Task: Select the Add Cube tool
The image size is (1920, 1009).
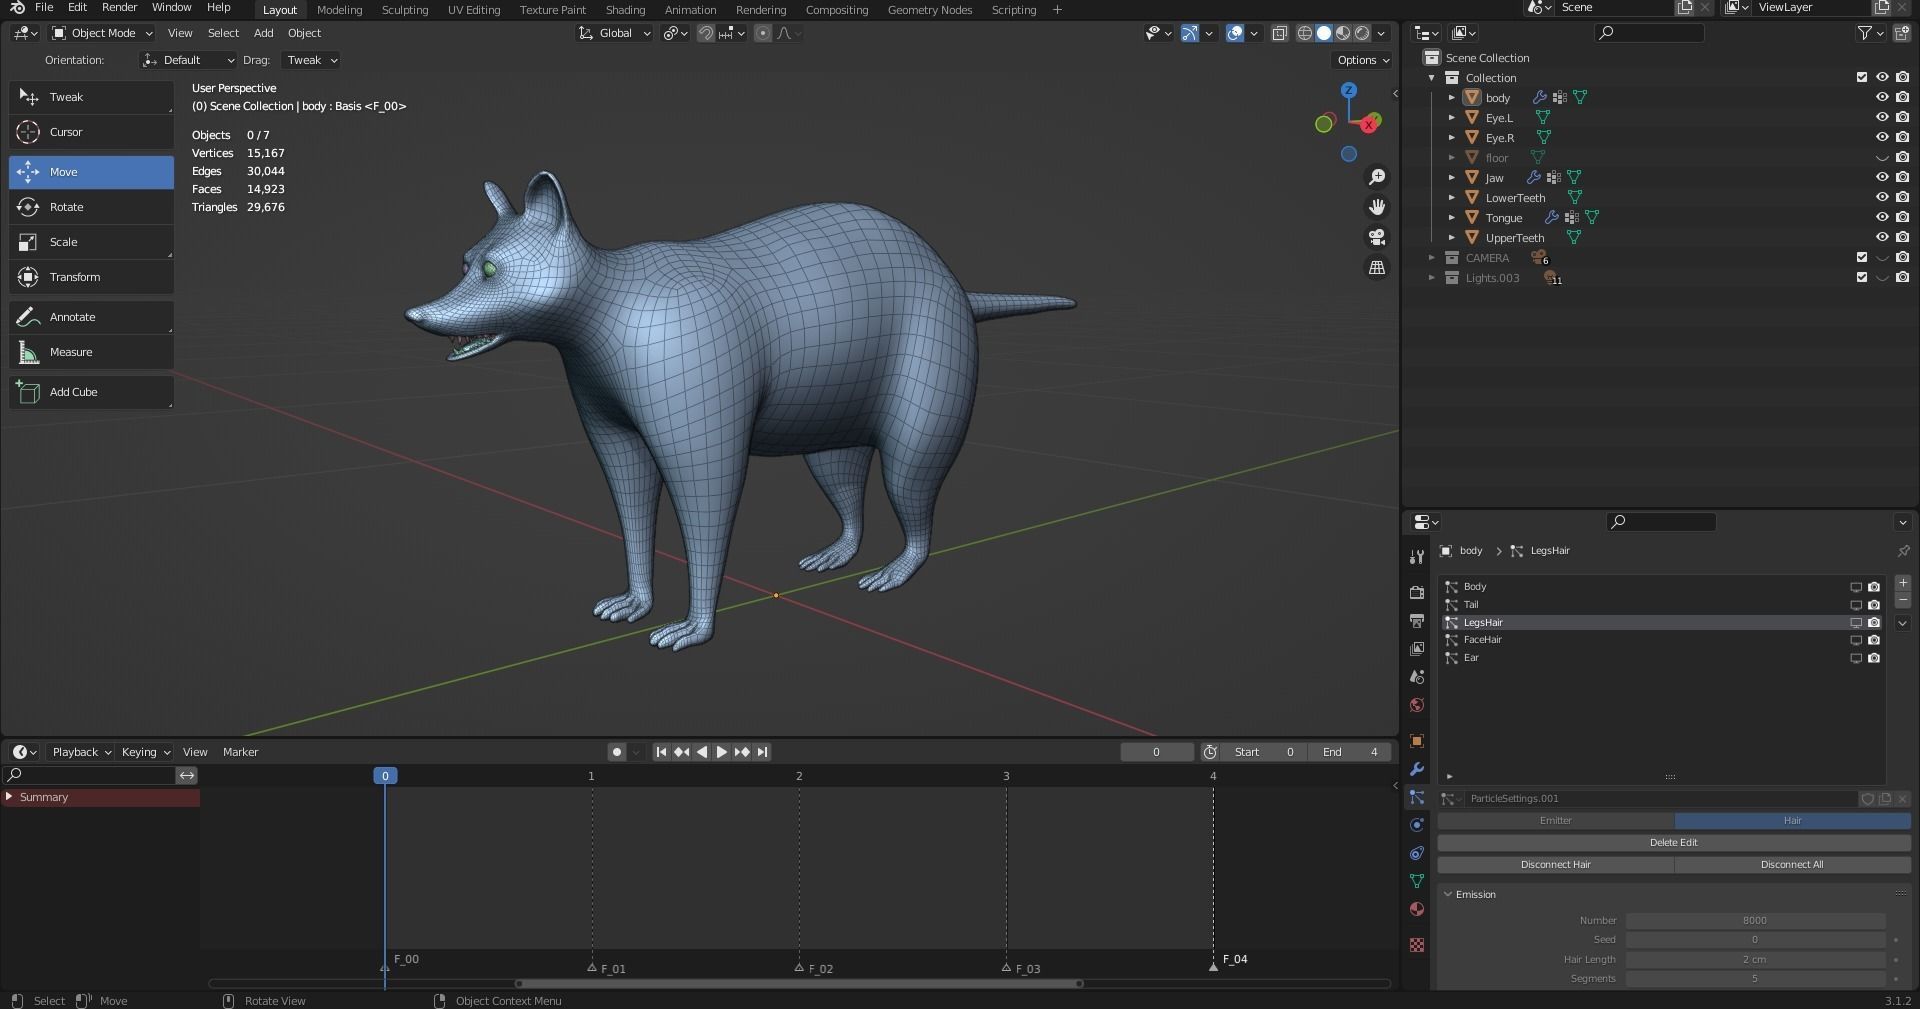Action: (91, 392)
